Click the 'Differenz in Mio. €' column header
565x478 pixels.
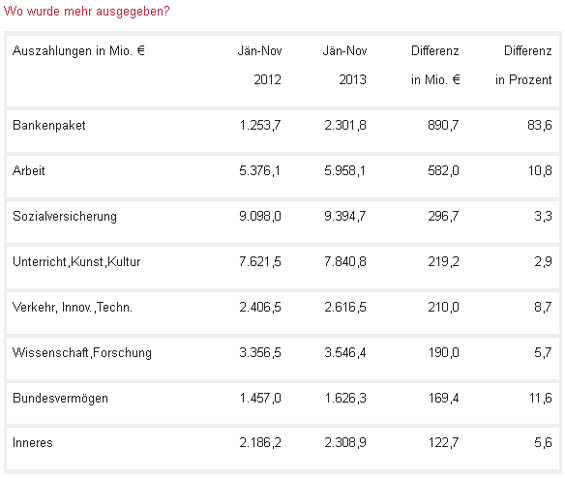[x=435, y=65]
